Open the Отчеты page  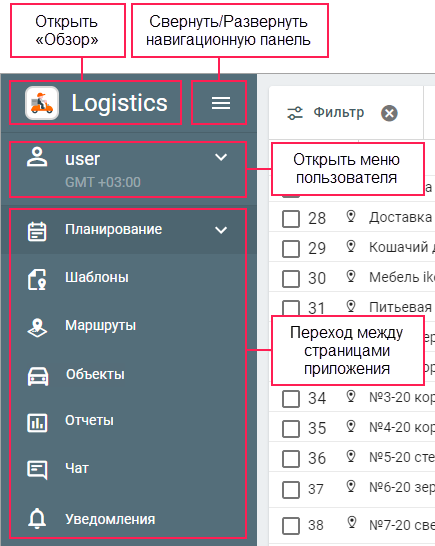pos(89,420)
